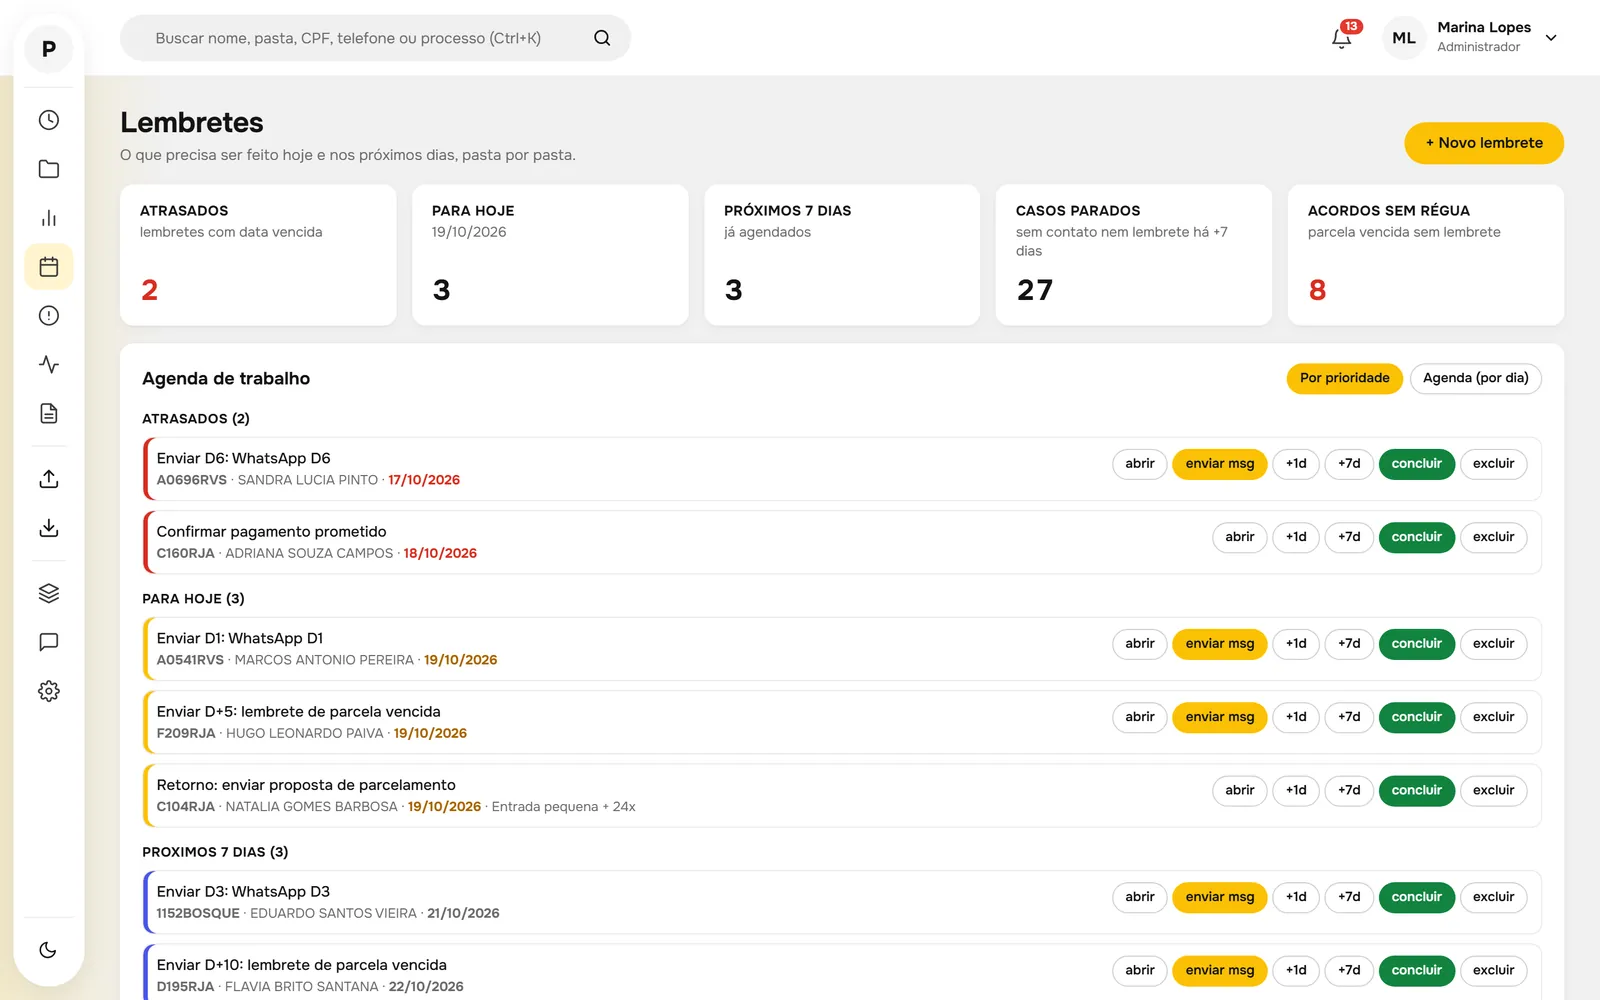Click pasta code A0696RVS
1600x1000 pixels.
[x=192, y=480]
